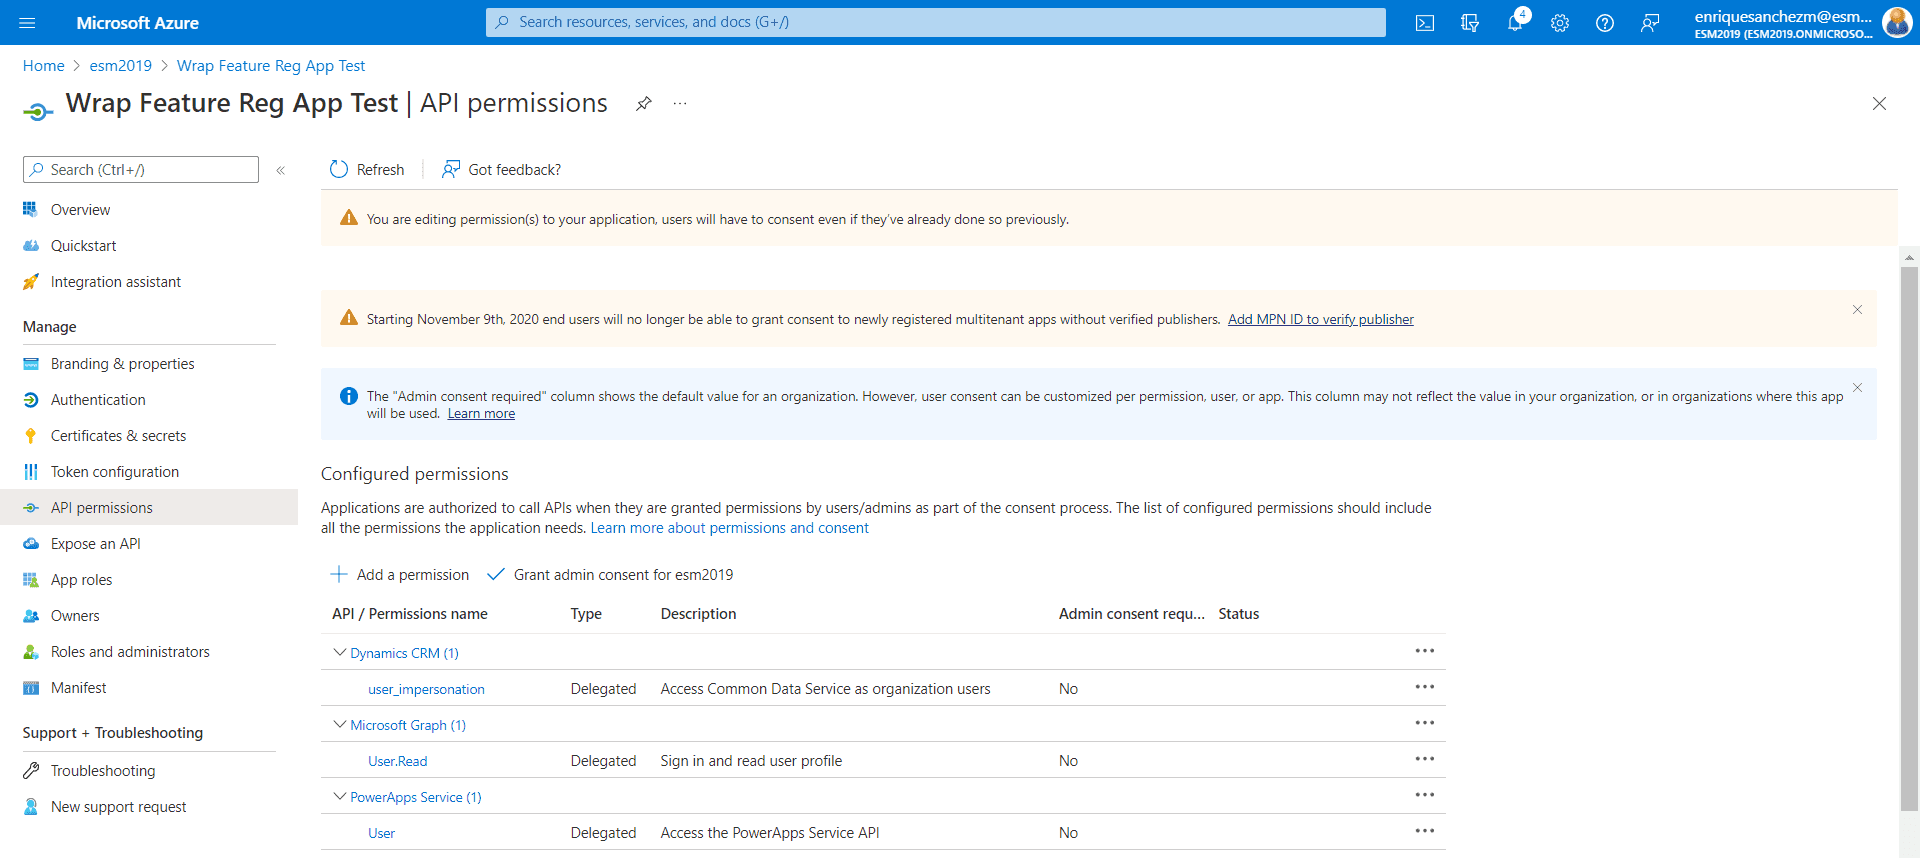1920x858 pixels.
Task: Click Learn more in the info banner
Action: 481,414
